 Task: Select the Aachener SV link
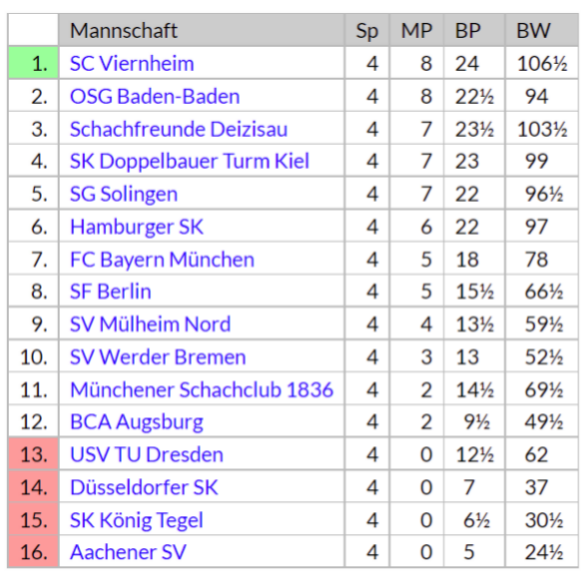click(x=128, y=552)
